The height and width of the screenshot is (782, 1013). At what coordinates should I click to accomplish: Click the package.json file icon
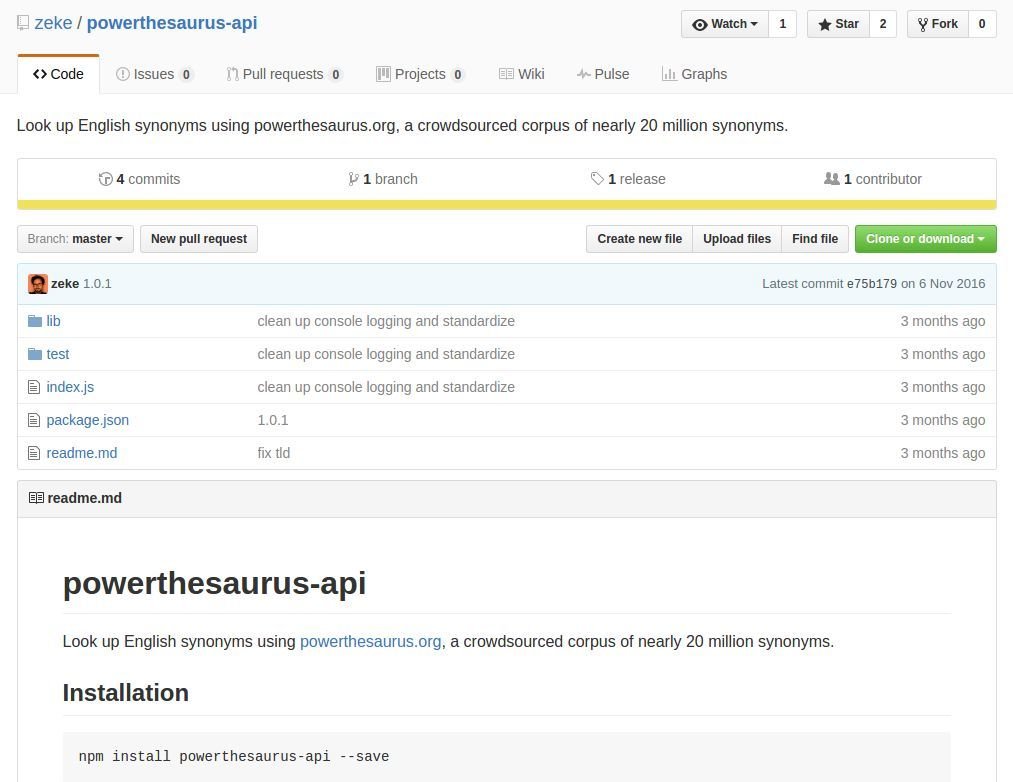34,420
